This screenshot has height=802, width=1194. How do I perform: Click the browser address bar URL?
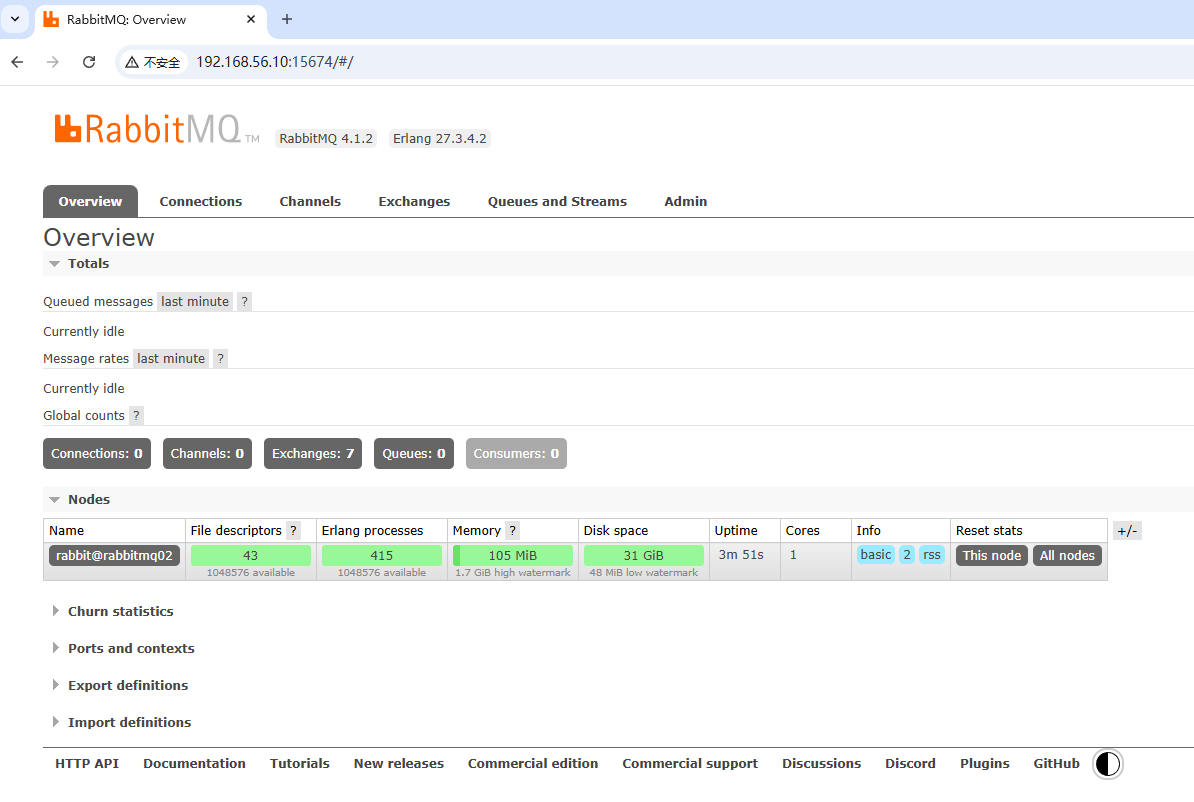coord(275,62)
